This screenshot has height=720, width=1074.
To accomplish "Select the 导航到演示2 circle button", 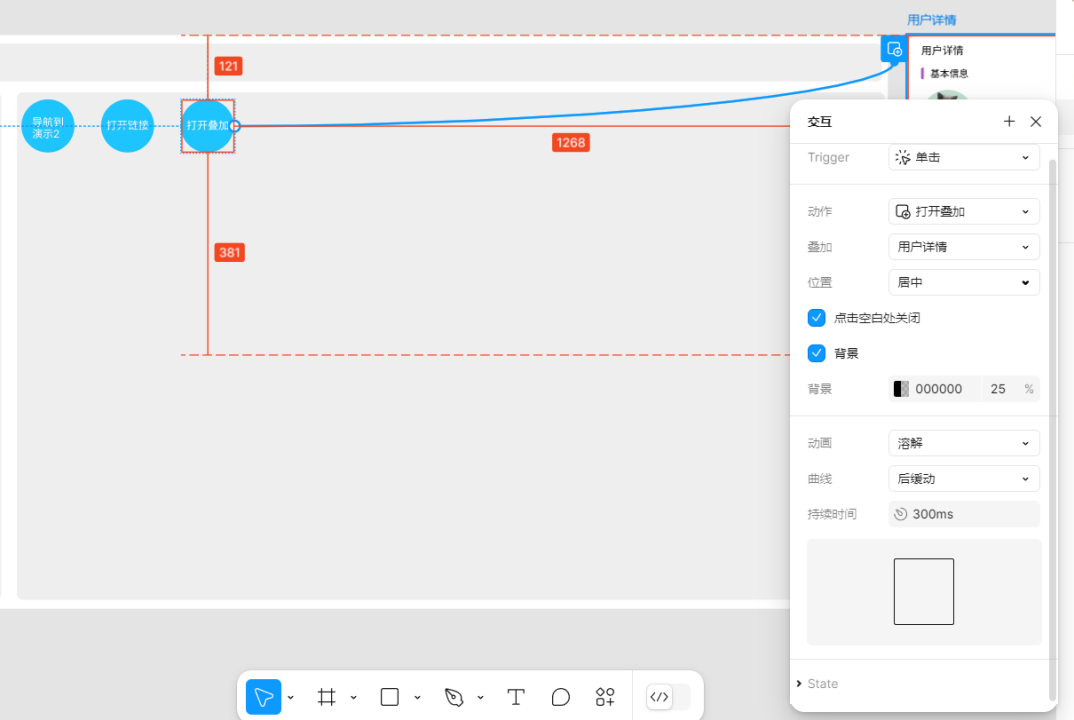I will pyautogui.click(x=47, y=126).
